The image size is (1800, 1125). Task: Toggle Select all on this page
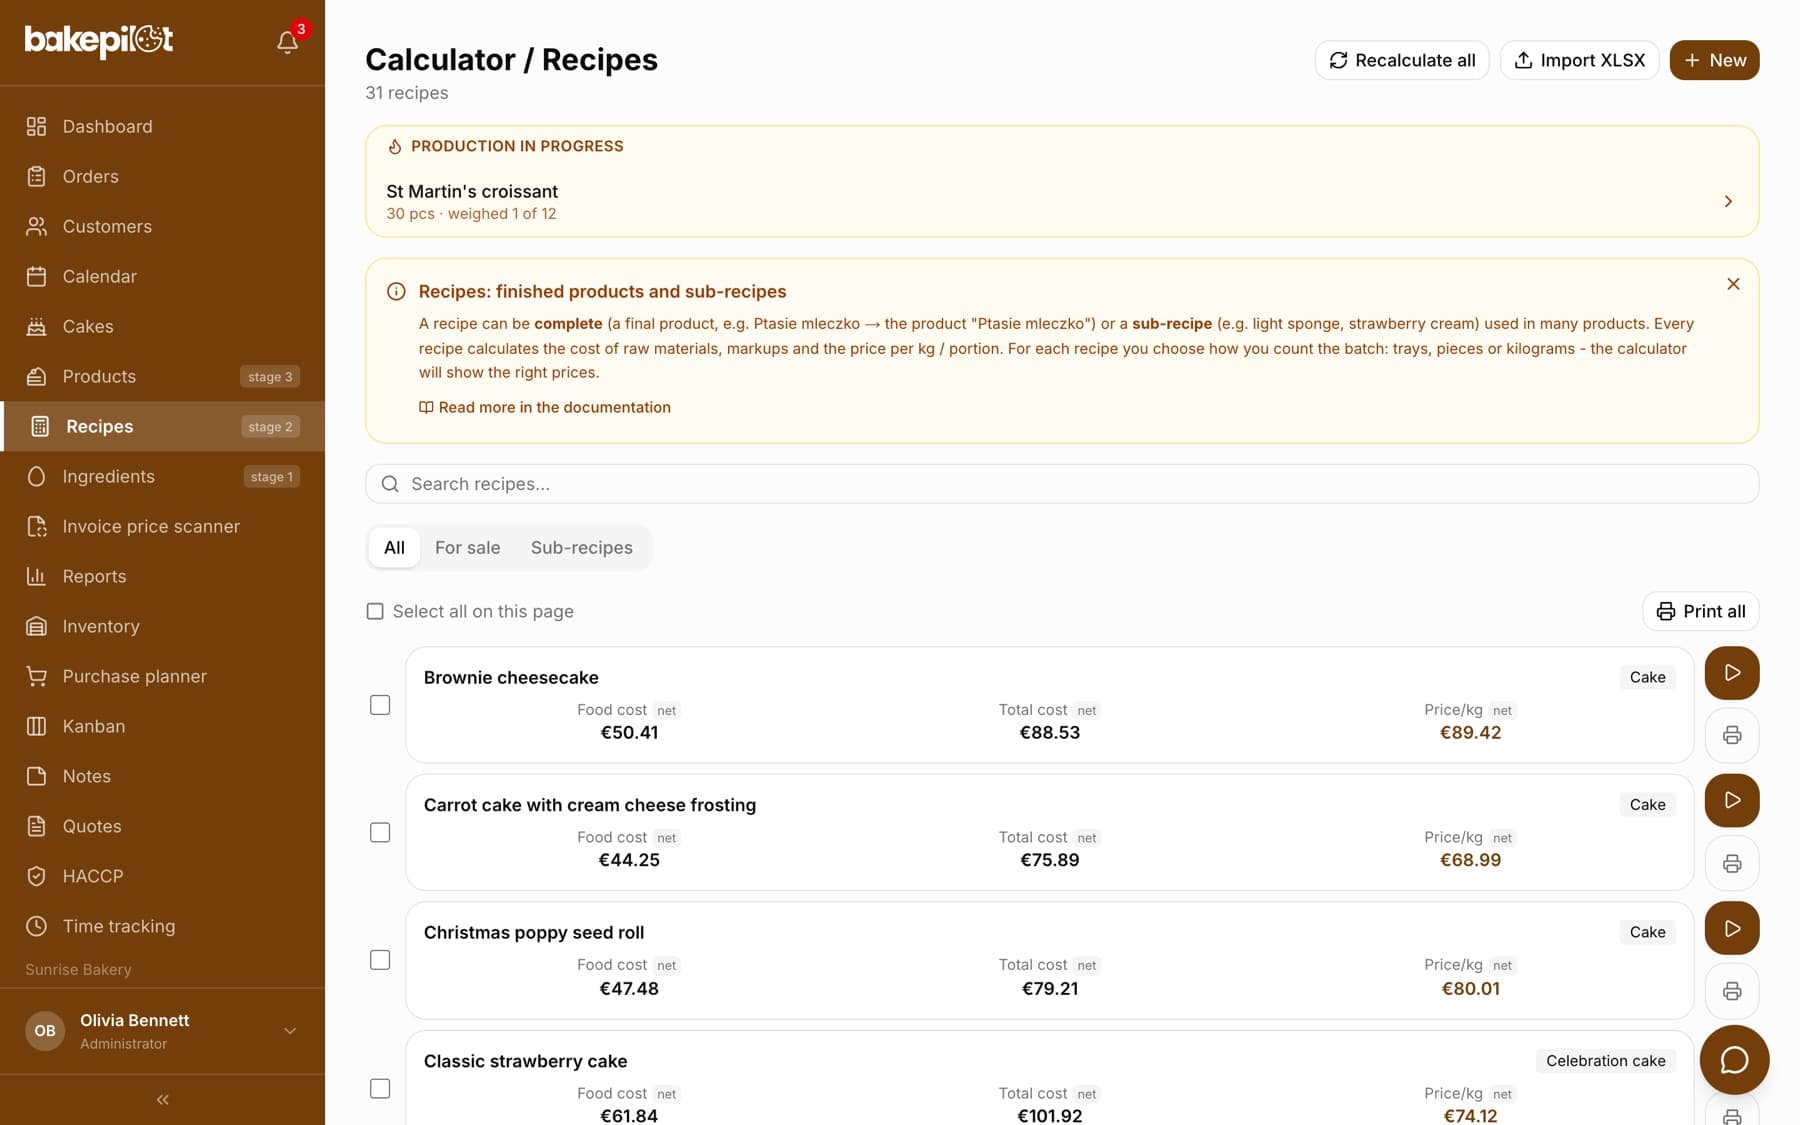coord(375,611)
